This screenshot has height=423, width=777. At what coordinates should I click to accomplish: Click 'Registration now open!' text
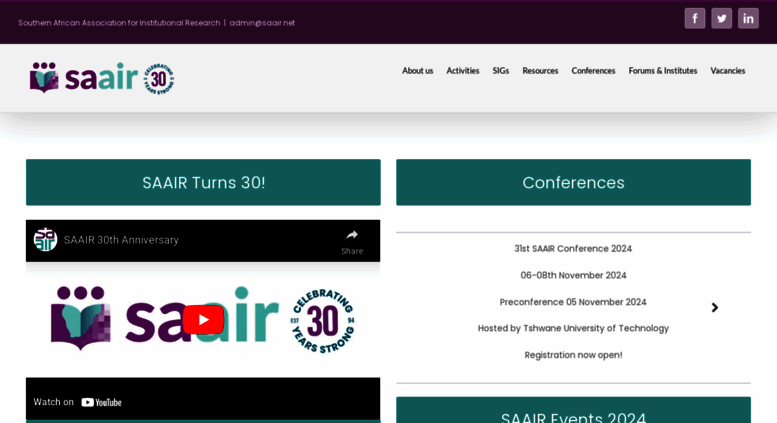[573, 355]
